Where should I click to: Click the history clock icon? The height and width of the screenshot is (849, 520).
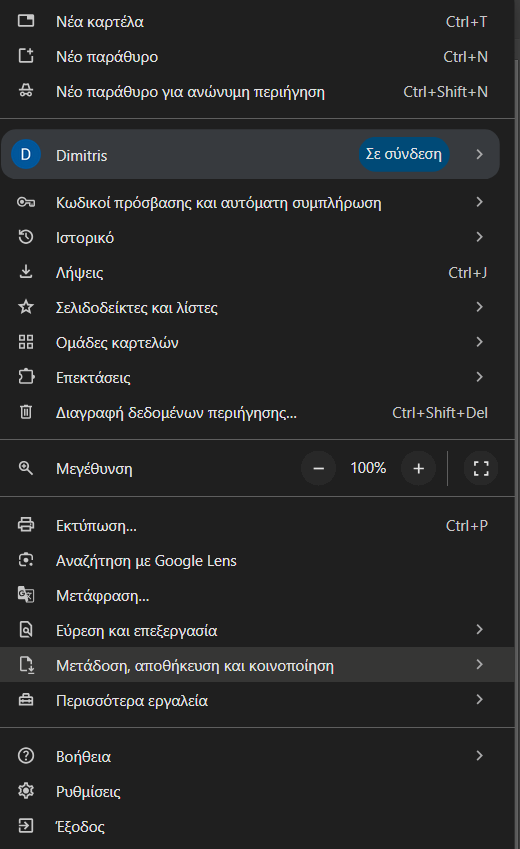coord(25,237)
